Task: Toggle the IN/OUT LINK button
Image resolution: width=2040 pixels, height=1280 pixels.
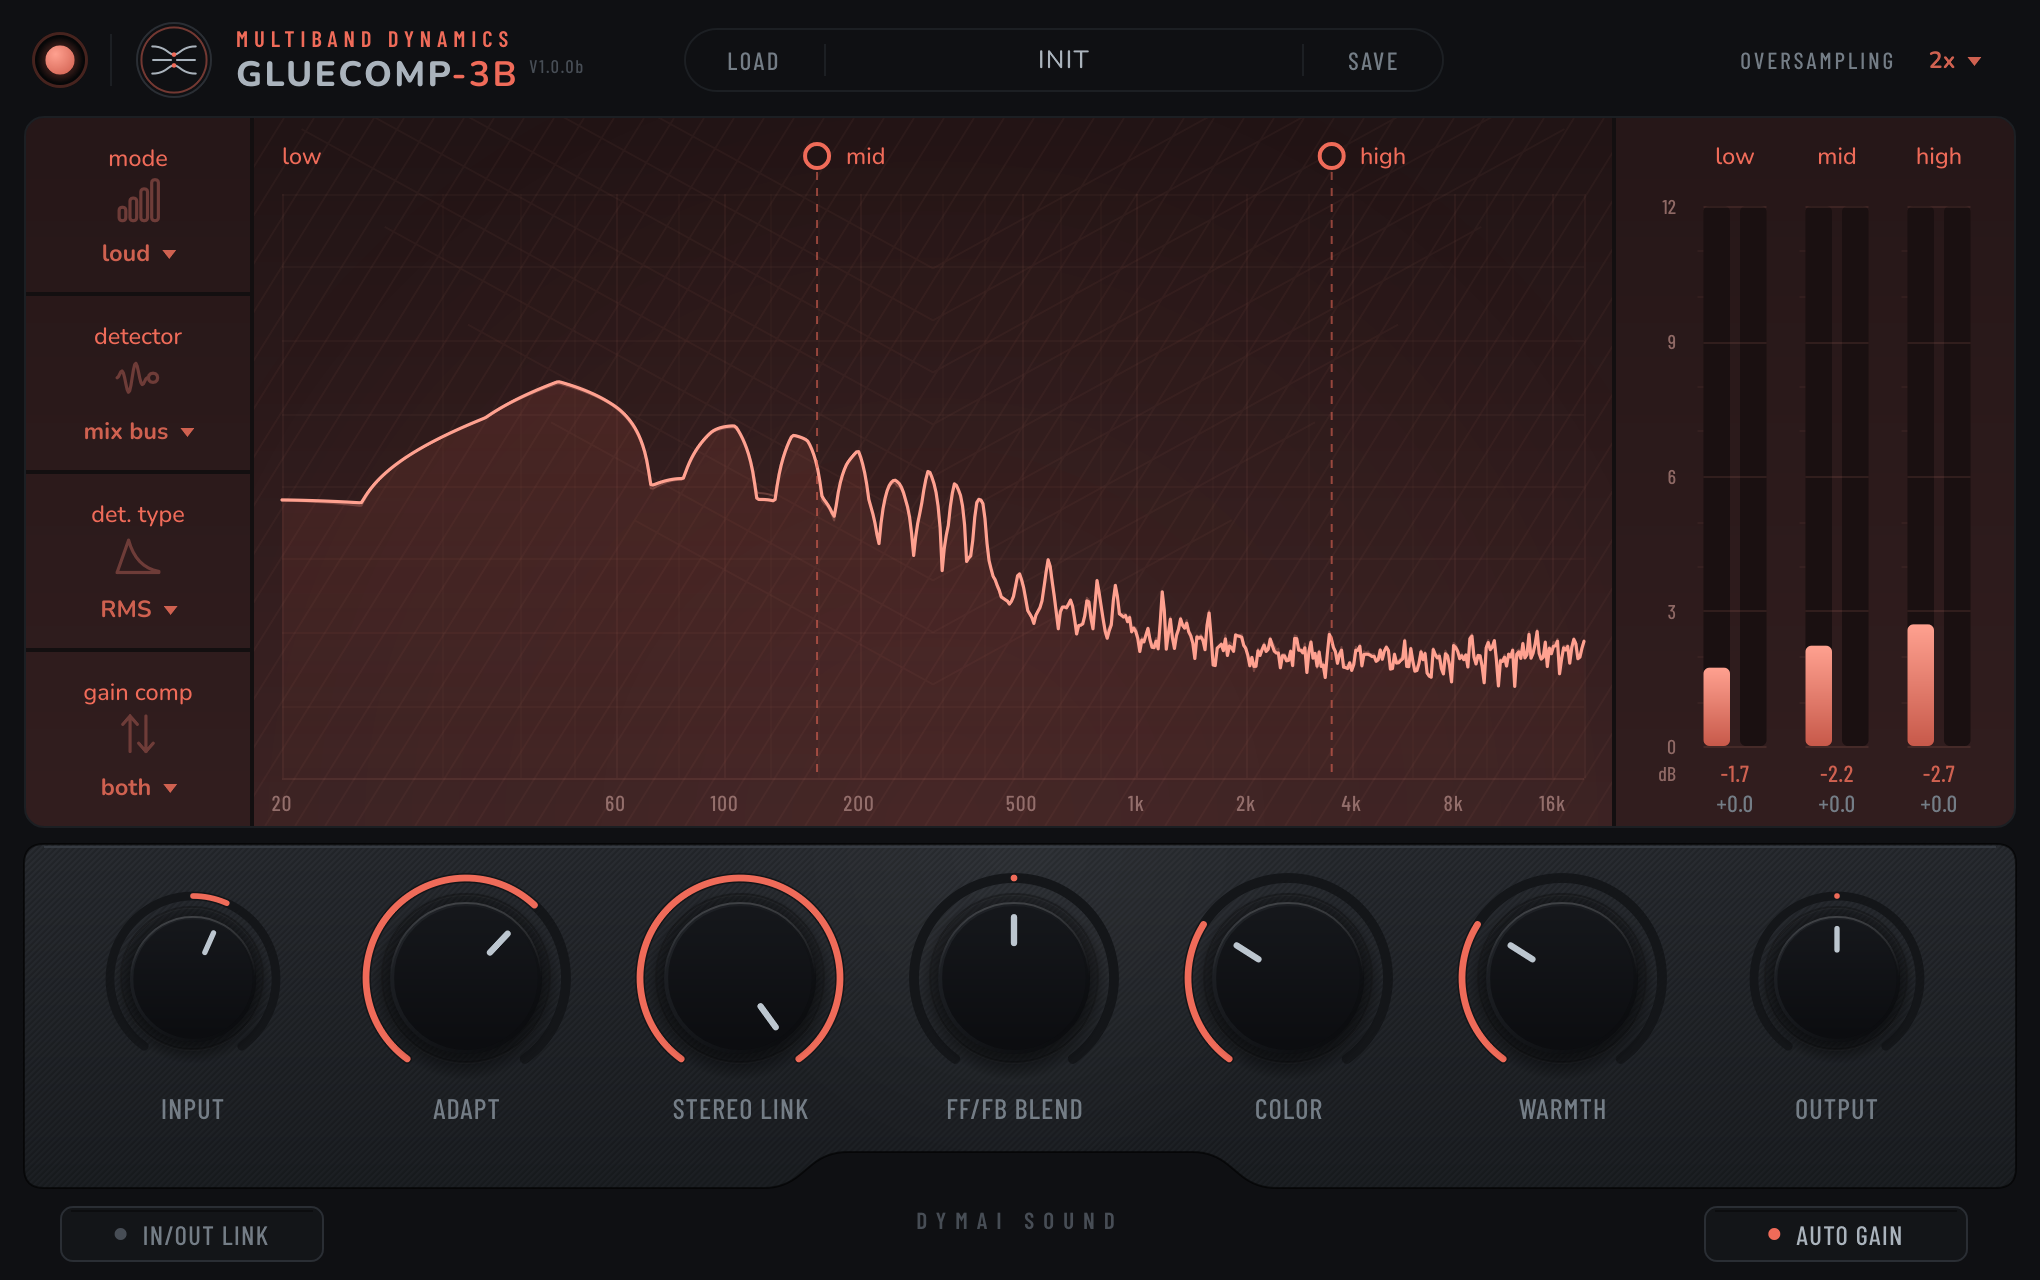Action: point(192,1234)
